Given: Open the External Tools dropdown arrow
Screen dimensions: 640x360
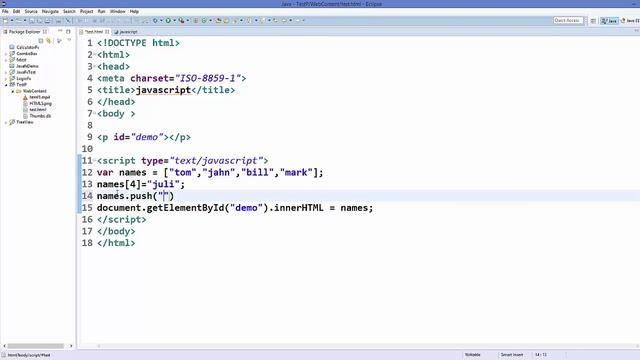Looking at the screenshot, I should tap(188, 20).
